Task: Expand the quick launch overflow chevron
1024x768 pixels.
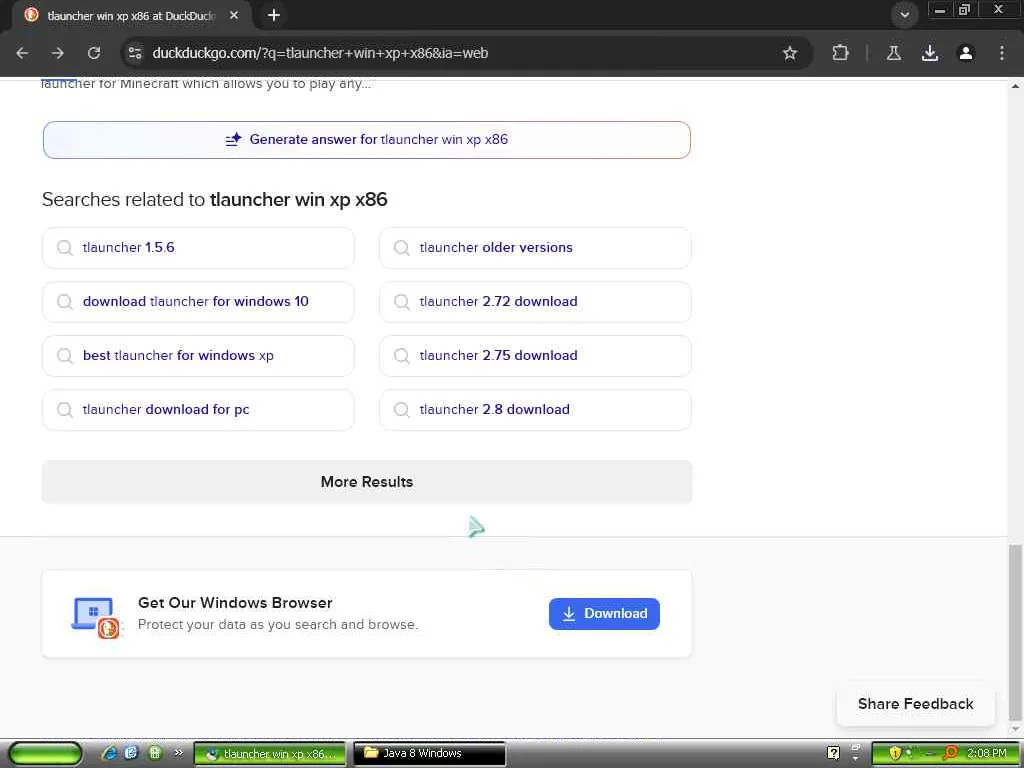Action: coord(178,753)
